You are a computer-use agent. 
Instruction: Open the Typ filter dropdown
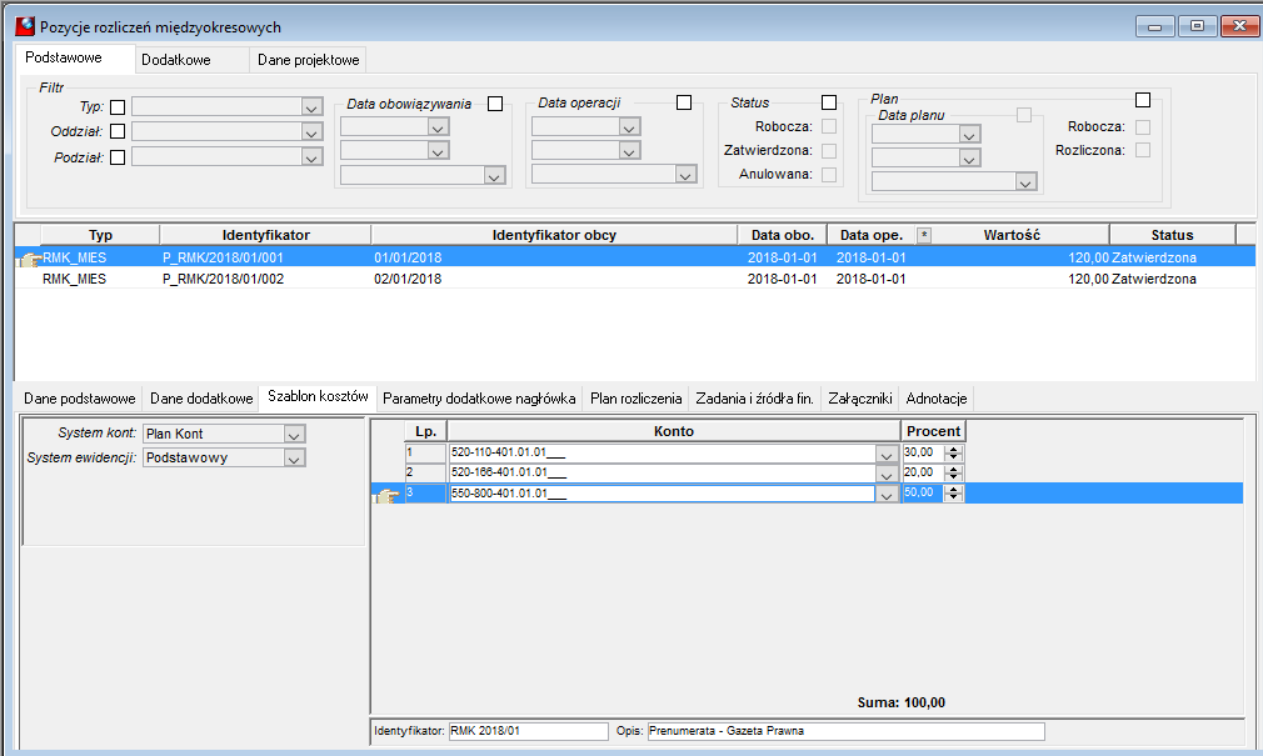[311, 107]
